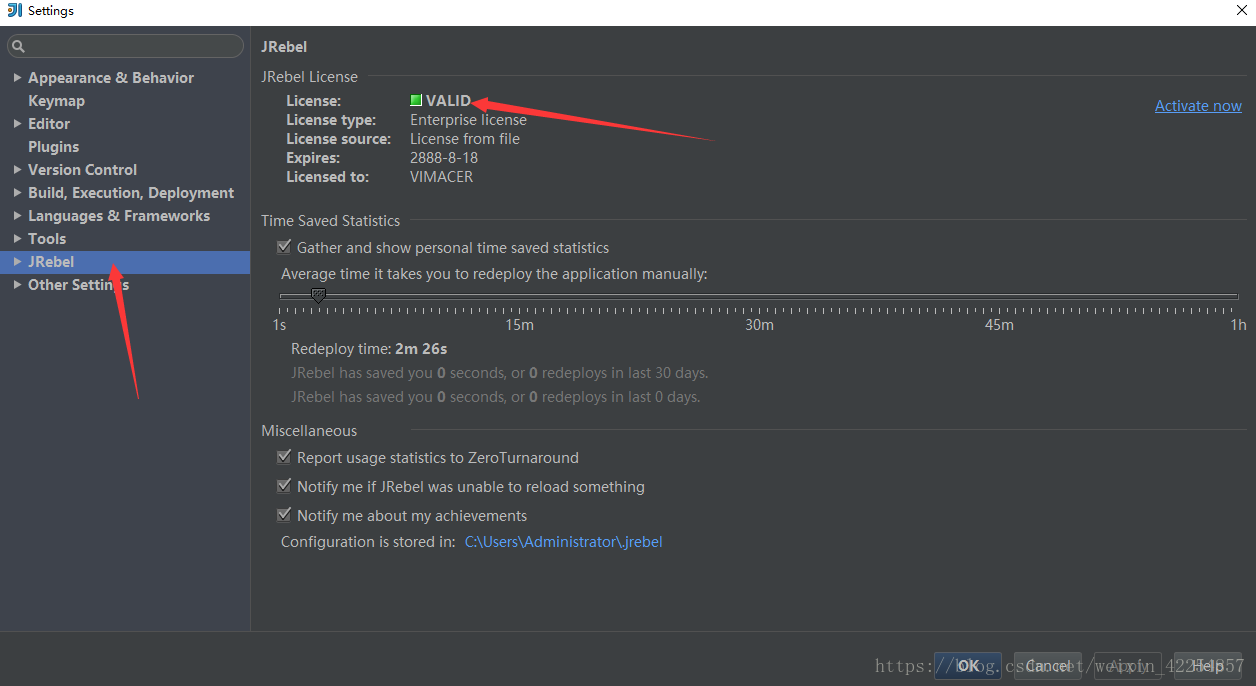Expand the Editor settings tree node
1256x686 pixels.
[x=17, y=124]
